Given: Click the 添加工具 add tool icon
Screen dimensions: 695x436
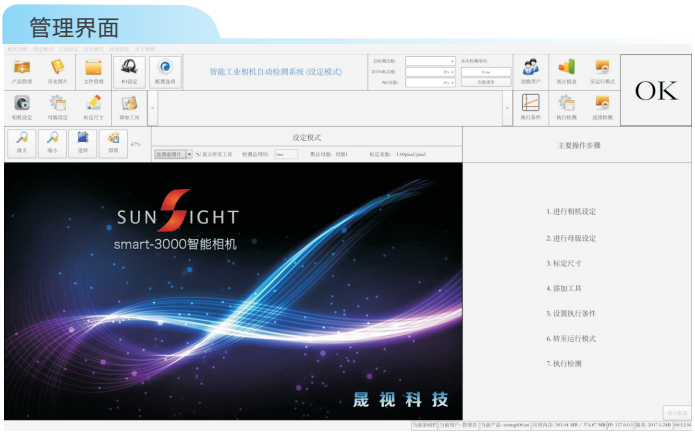Looking at the screenshot, I should coord(129,106).
